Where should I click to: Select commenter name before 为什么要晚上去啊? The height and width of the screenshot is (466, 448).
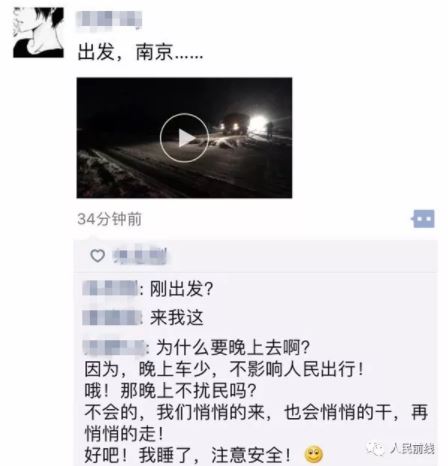tap(114, 347)
